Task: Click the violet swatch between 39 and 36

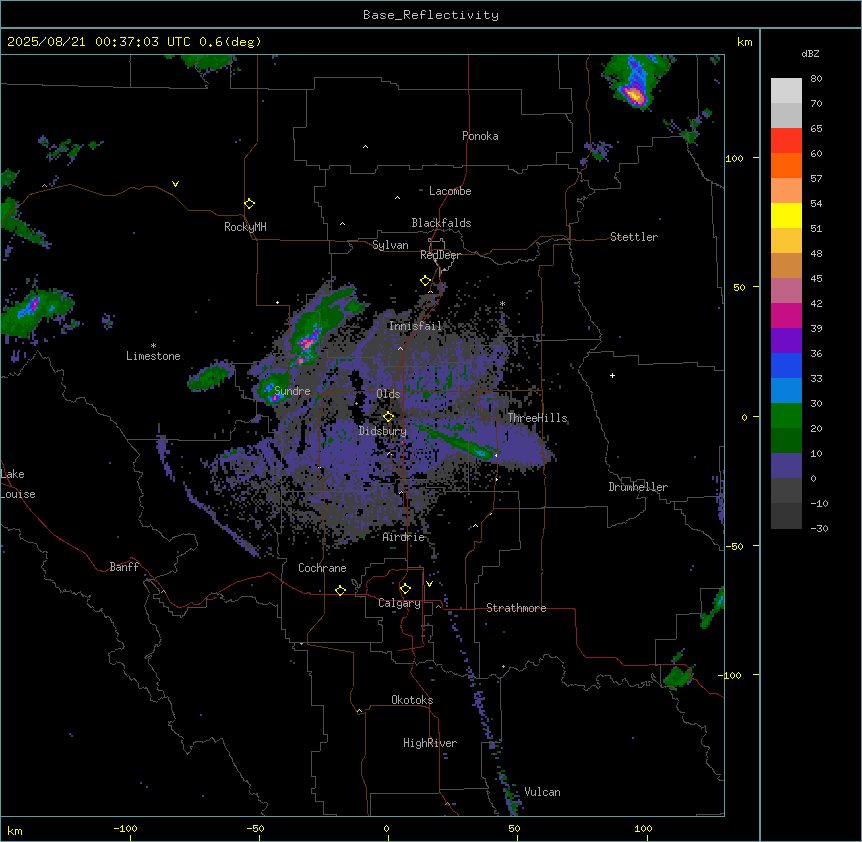Action: pos(786,341)
